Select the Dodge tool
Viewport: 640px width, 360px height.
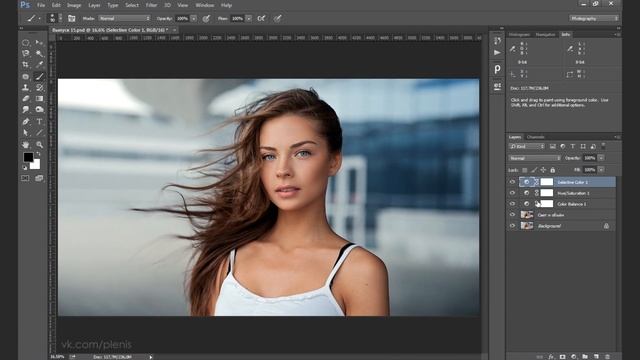point(39,109)
